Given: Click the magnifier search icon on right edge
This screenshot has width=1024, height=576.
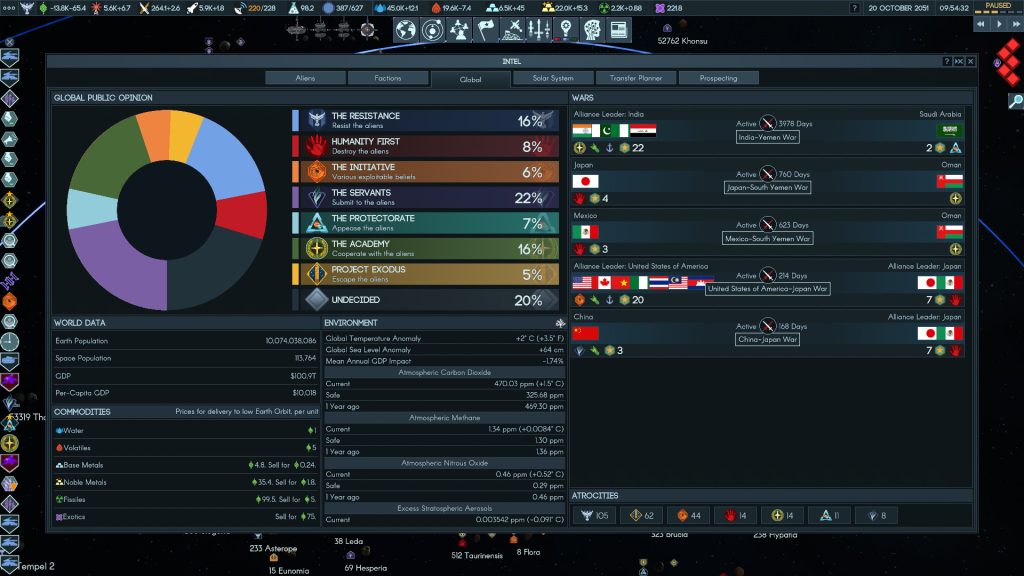Looking at the screenshot, I should click(1015, 100).
